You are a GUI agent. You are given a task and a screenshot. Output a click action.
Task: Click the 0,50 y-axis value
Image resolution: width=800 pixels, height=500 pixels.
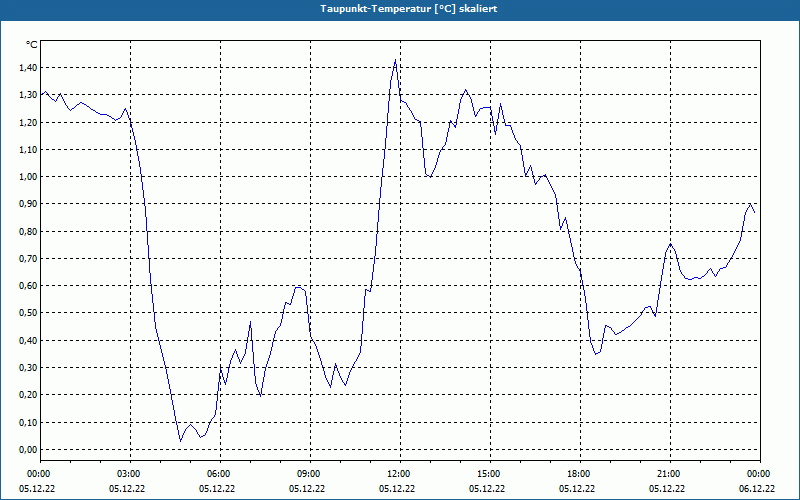pos(27,313)
